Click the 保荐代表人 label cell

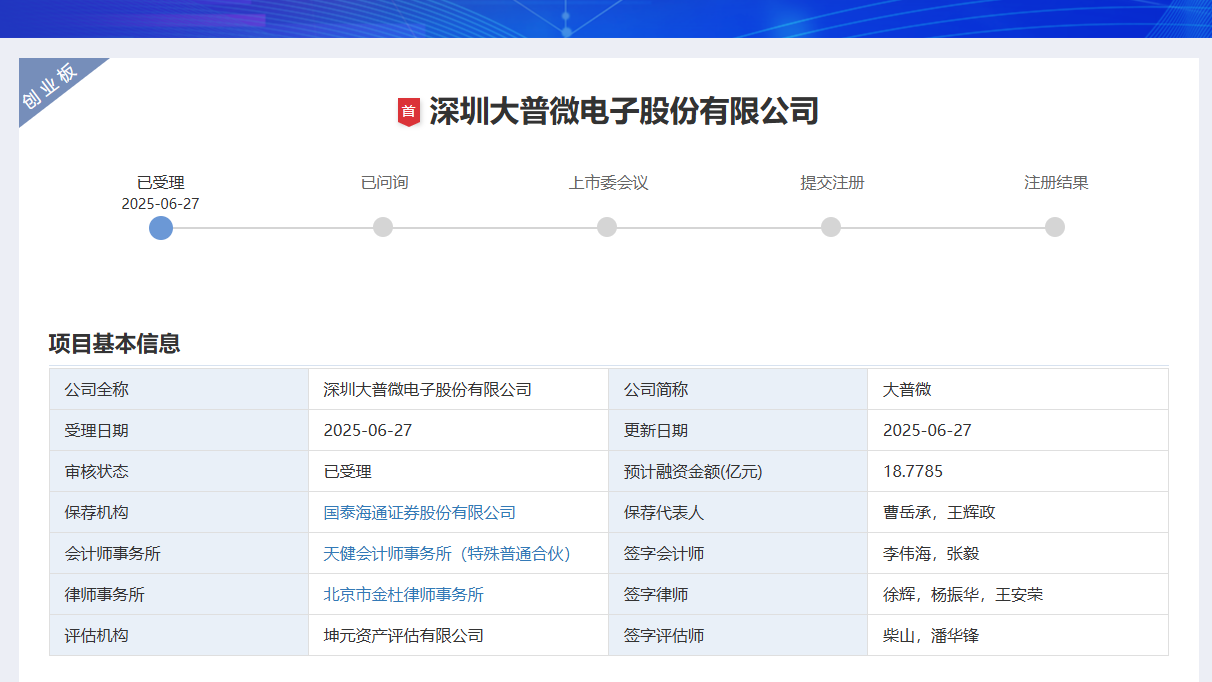738,512
